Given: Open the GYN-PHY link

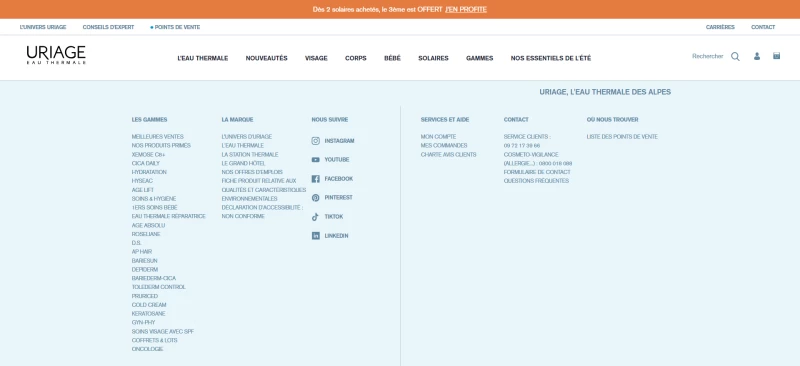Looking at the screenshot, I should click(x=143, y=323).
